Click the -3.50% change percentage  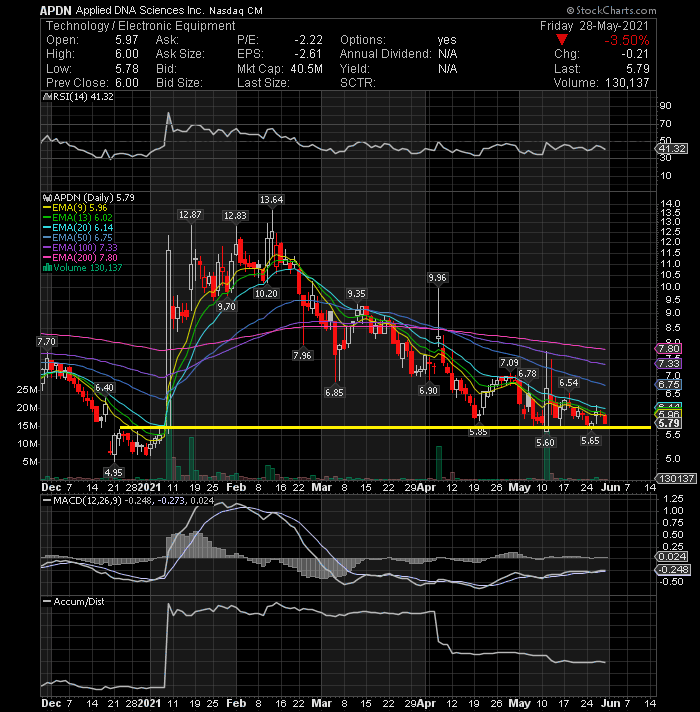pos(626,40)
